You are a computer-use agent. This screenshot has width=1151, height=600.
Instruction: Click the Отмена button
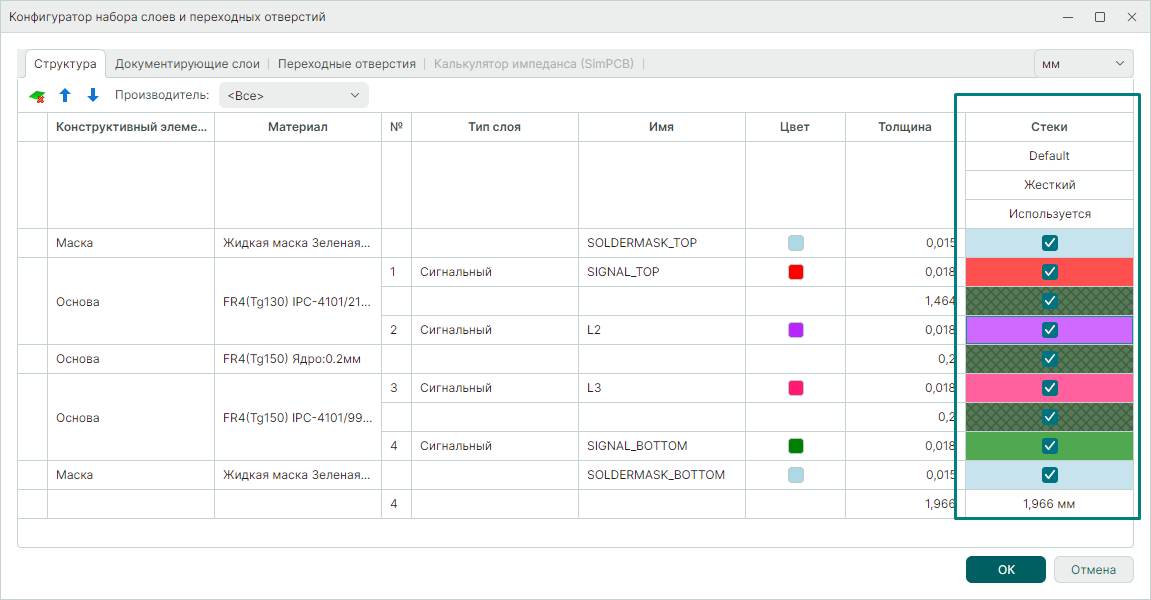1092,569
